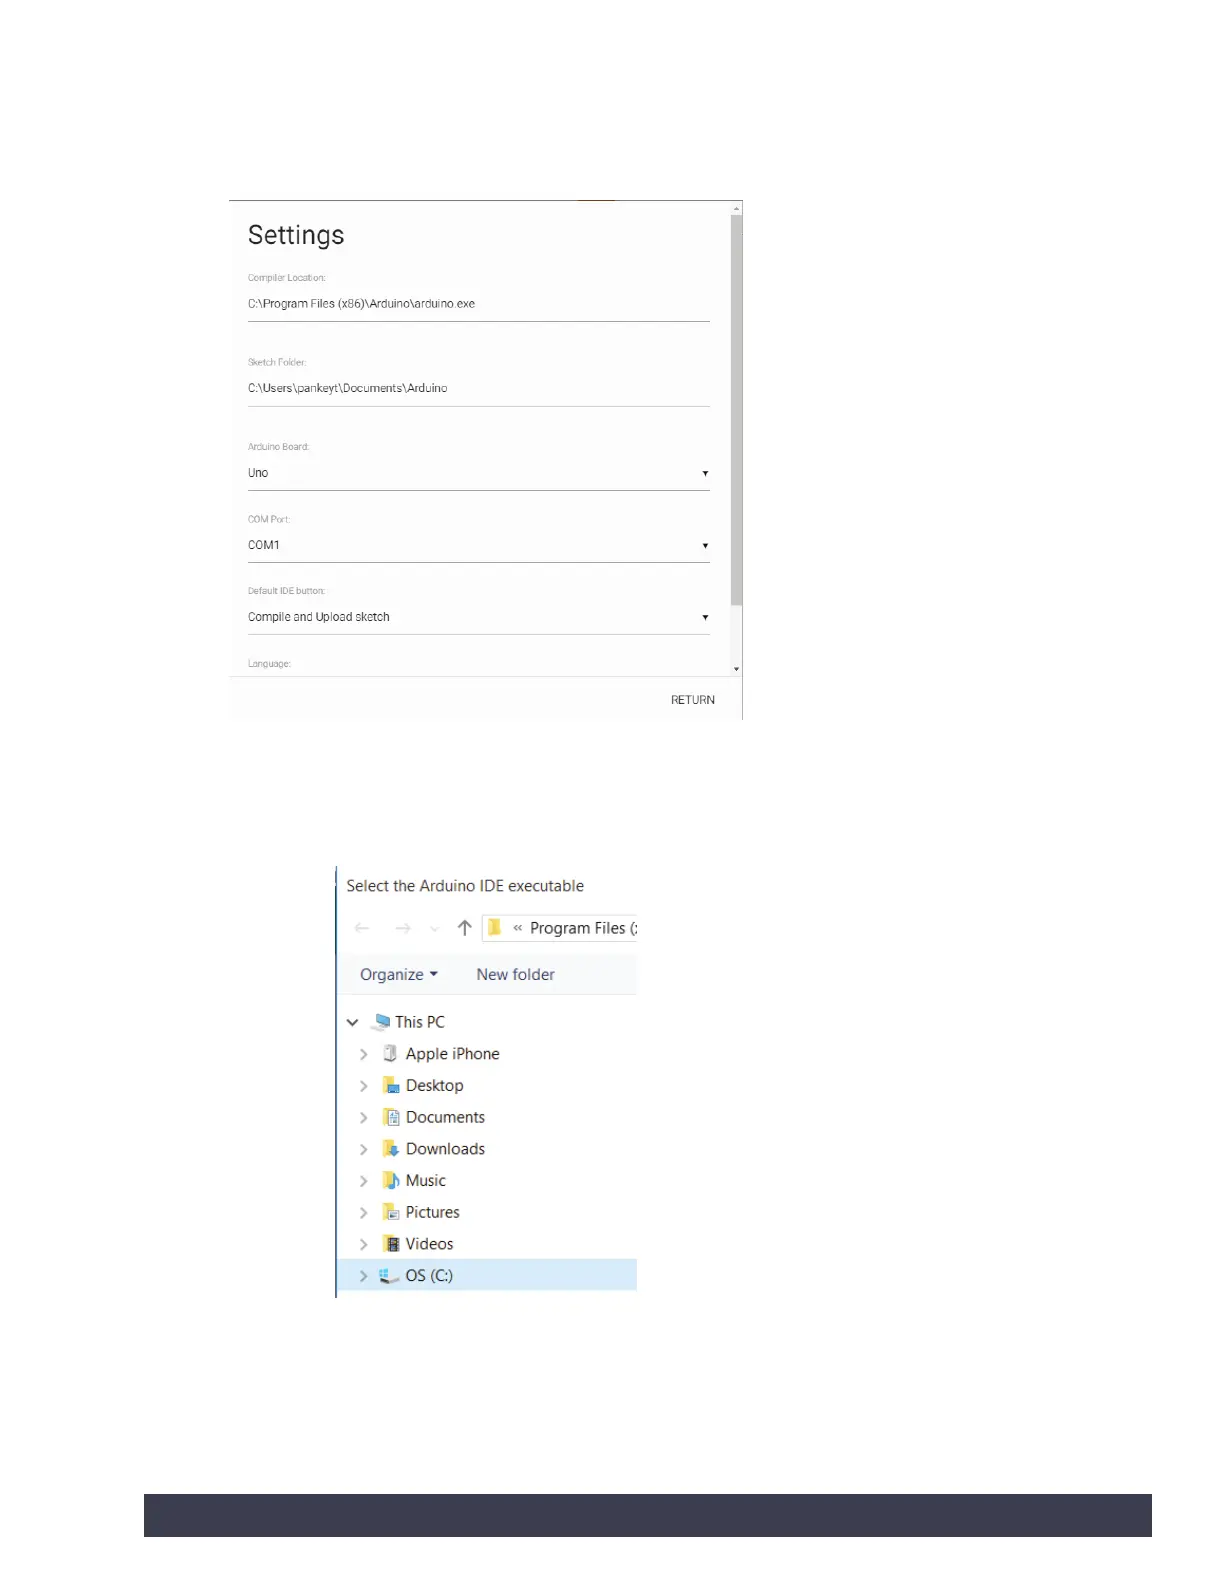Click the Compiler Location input field
This screenshot has width=1224, height=1584.
[478, 304]
